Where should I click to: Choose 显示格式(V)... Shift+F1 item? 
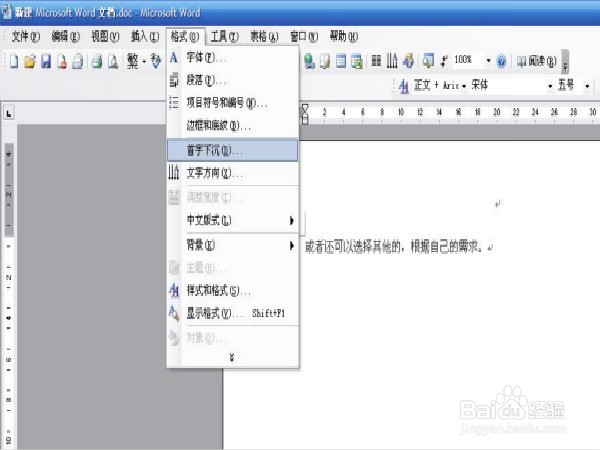(x=233, y=313)
